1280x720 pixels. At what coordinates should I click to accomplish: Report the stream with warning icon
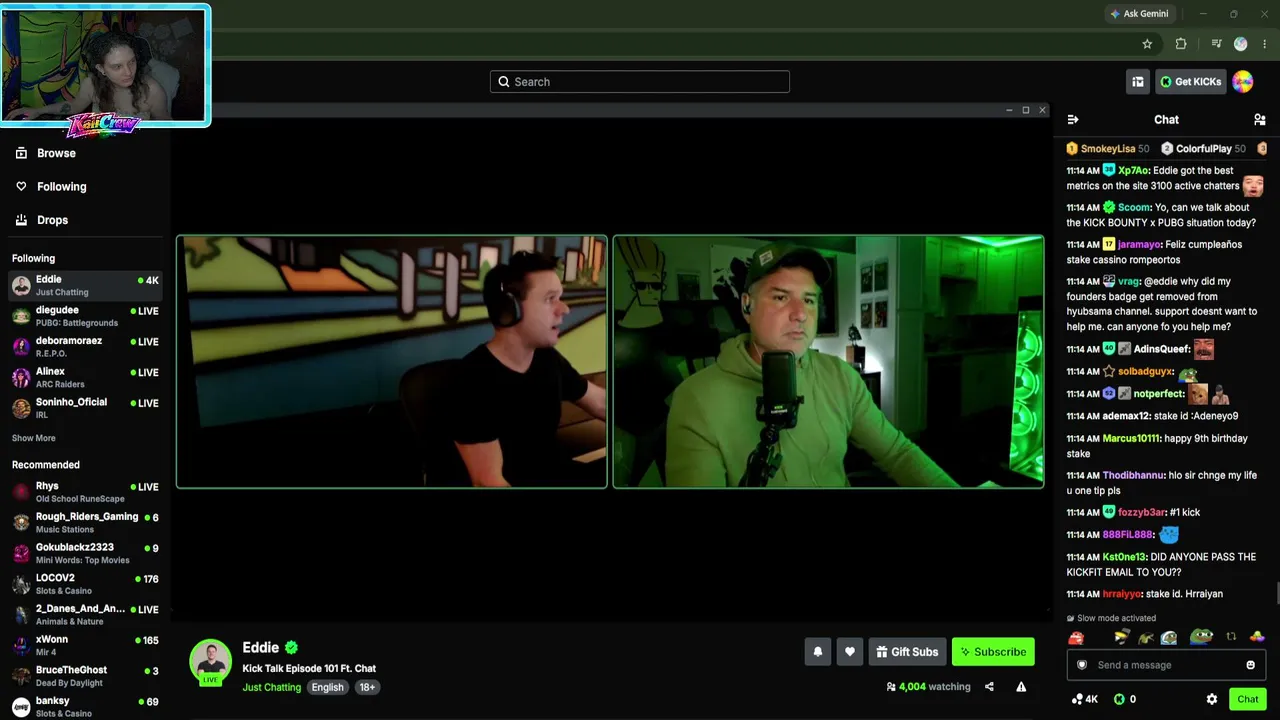1021,687
